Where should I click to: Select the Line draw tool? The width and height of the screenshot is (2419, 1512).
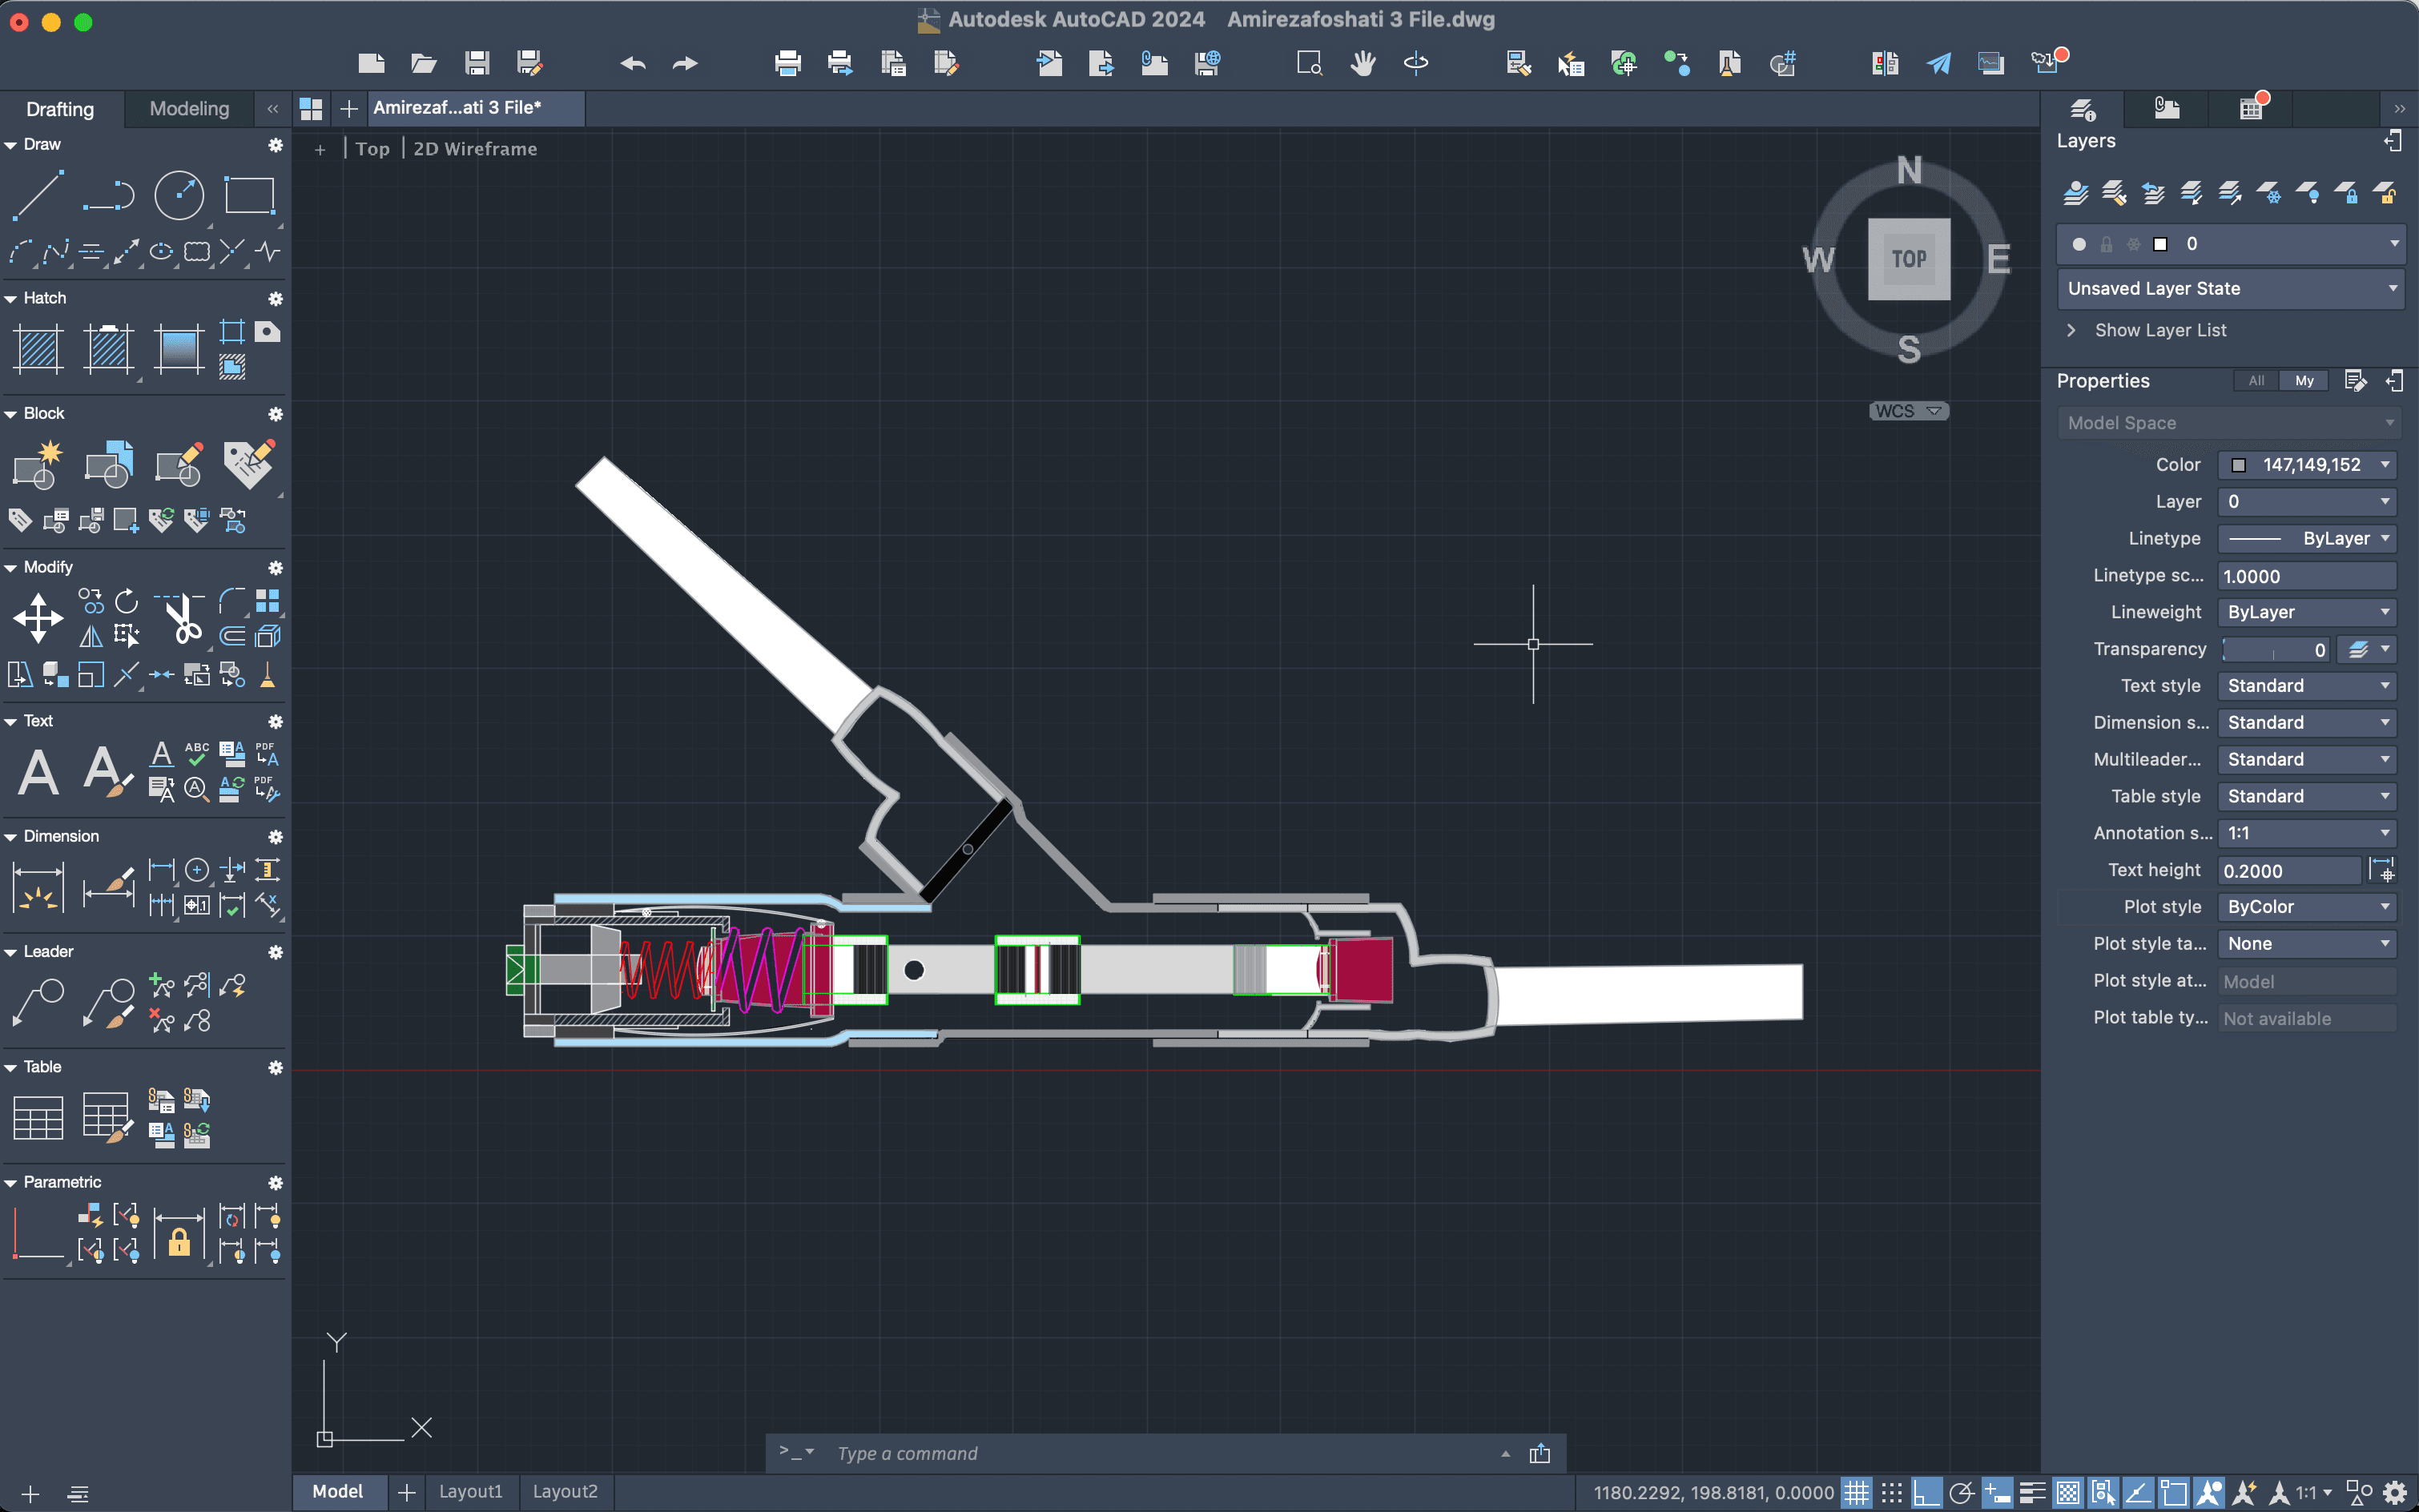pos(38,195)
